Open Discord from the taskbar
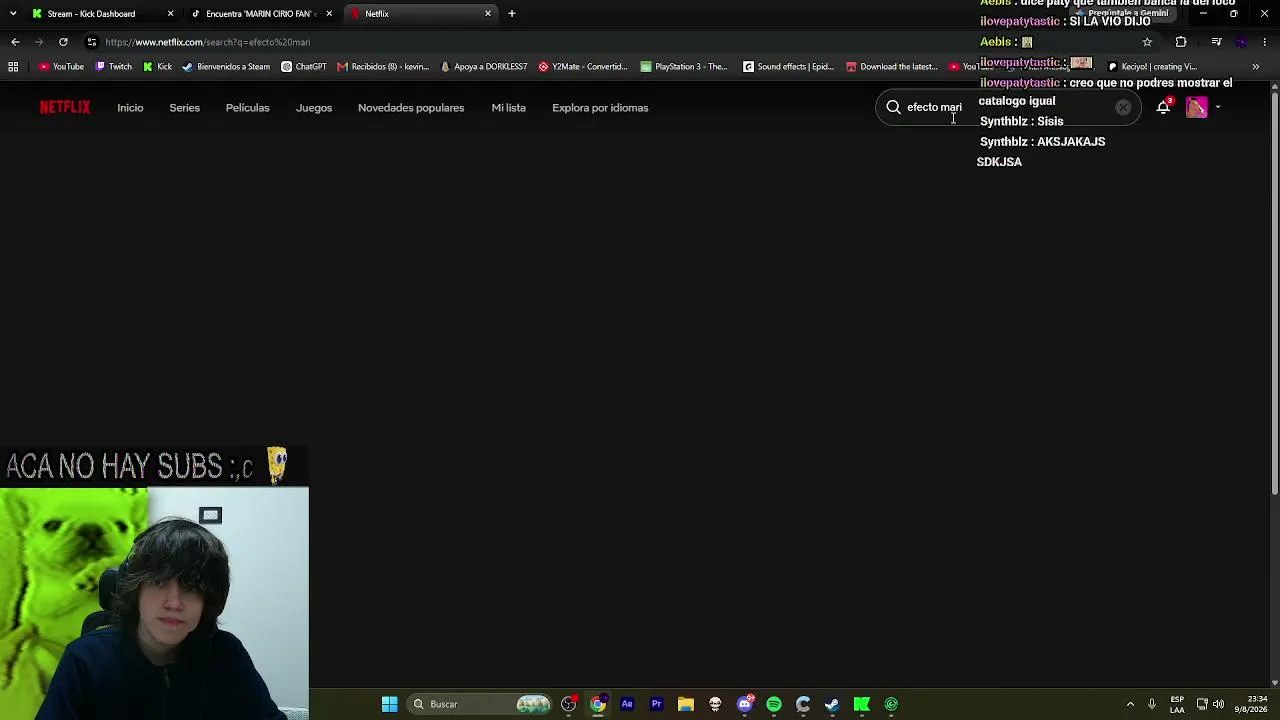The image size is (1280, 720). click(x=744, y=704)
